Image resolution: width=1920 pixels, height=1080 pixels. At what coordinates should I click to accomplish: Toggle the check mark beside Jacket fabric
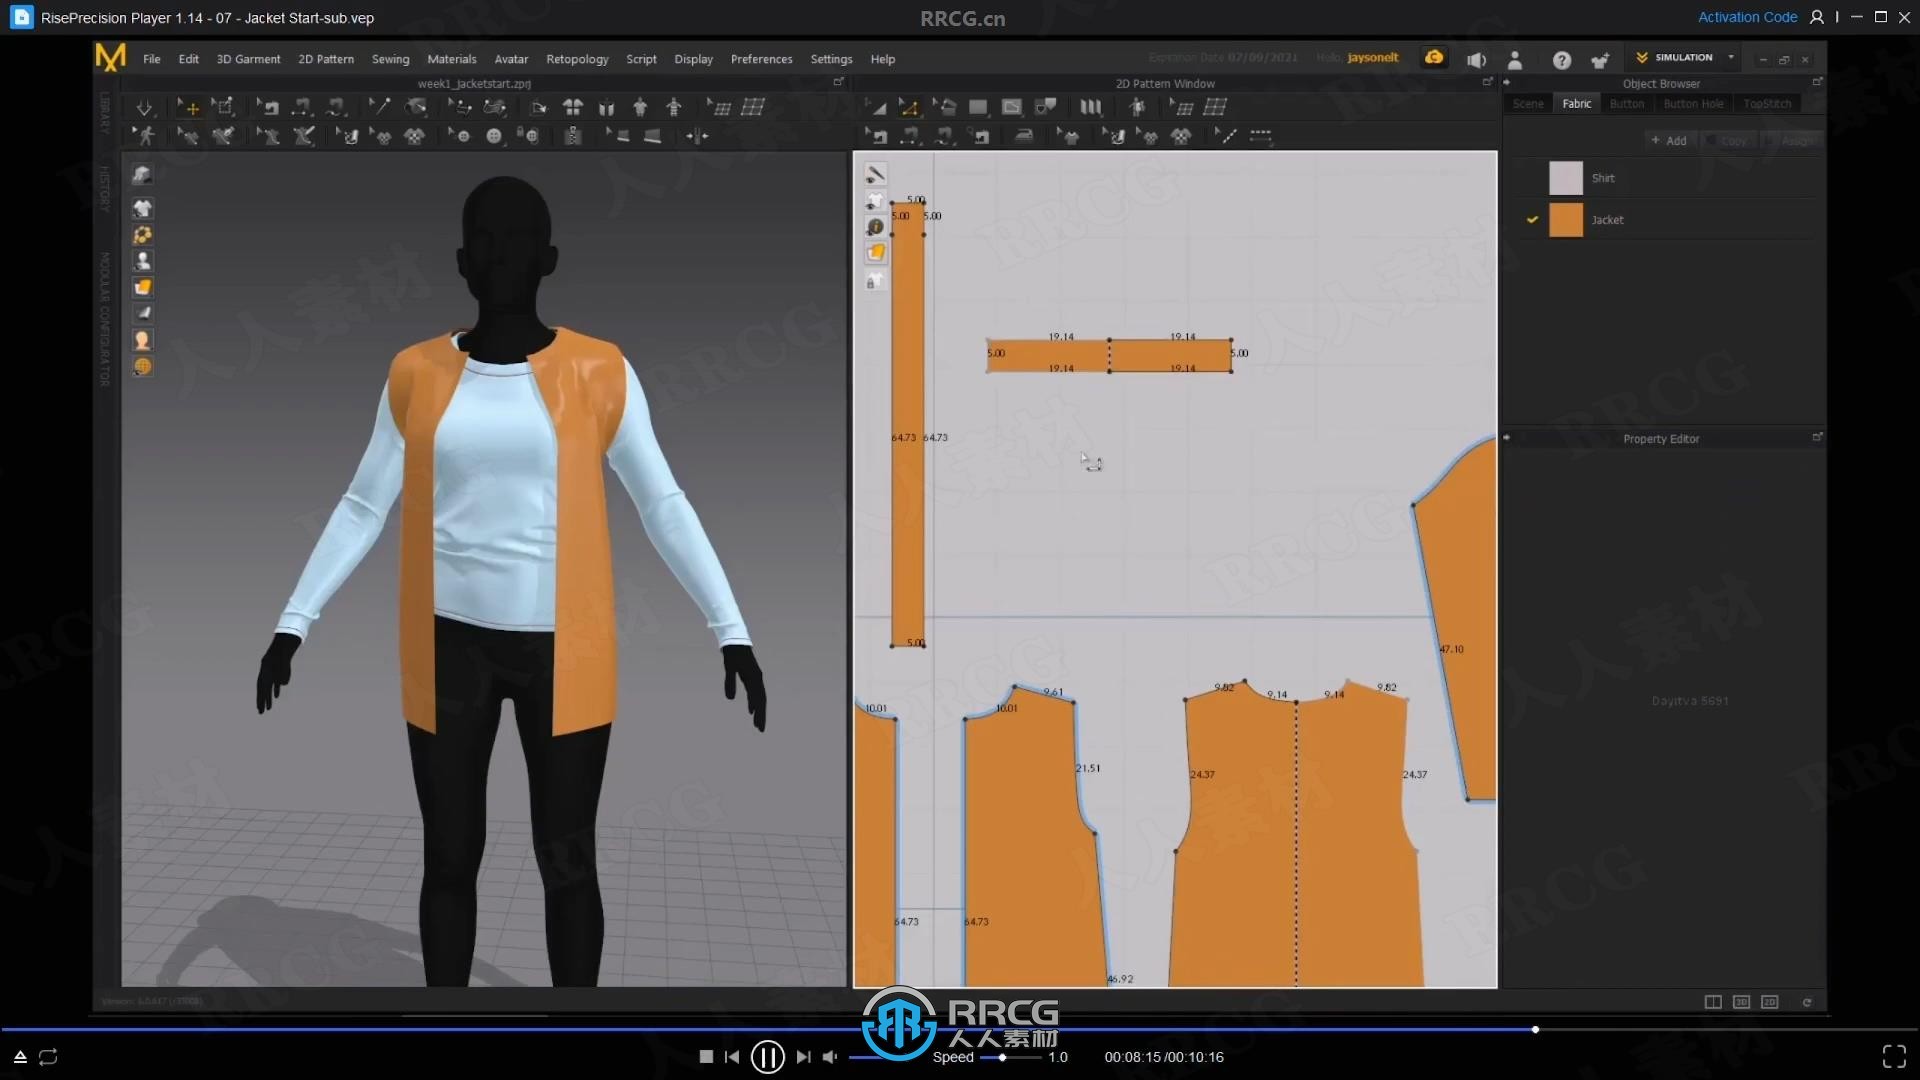point(1532,219)
